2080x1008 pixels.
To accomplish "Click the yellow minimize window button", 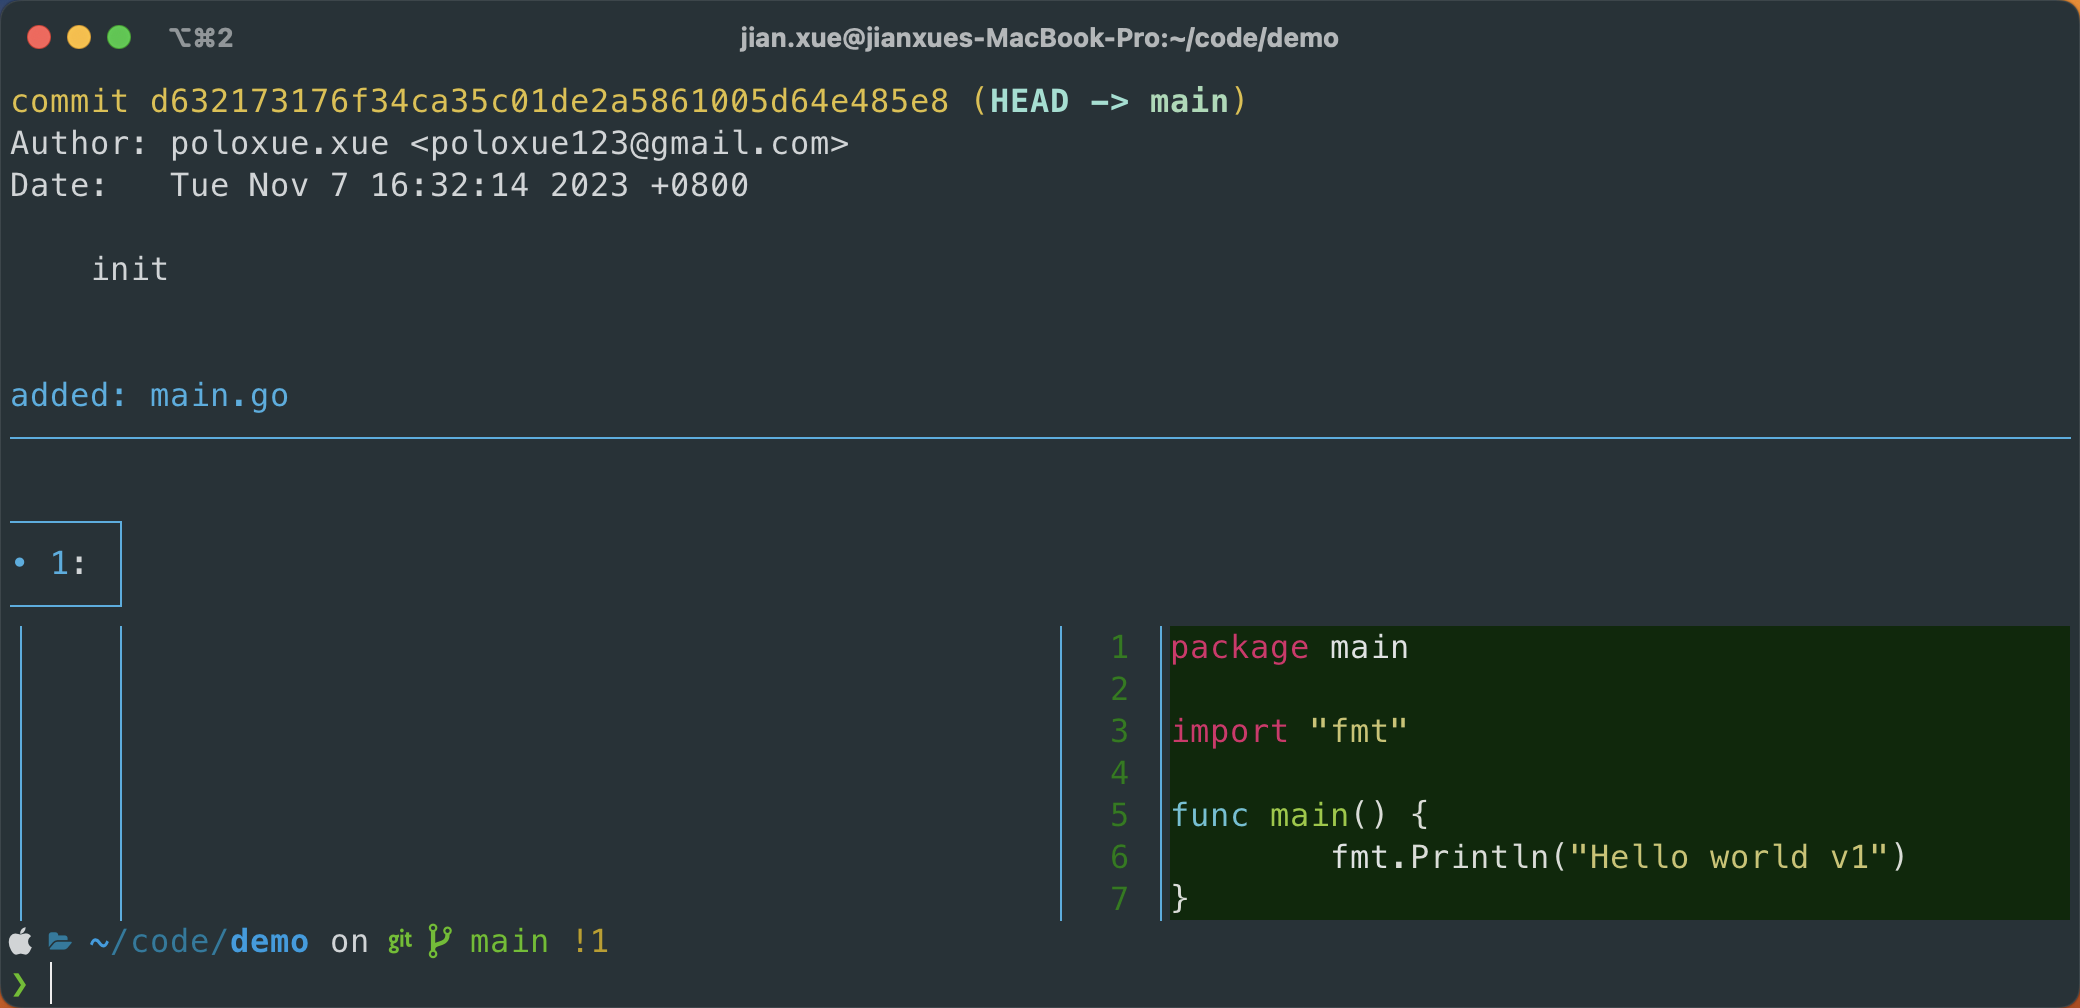I will [79, 37].
